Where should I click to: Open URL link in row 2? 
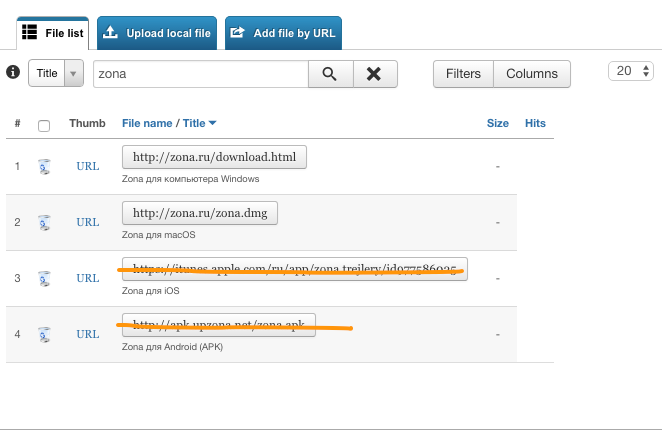88,222
